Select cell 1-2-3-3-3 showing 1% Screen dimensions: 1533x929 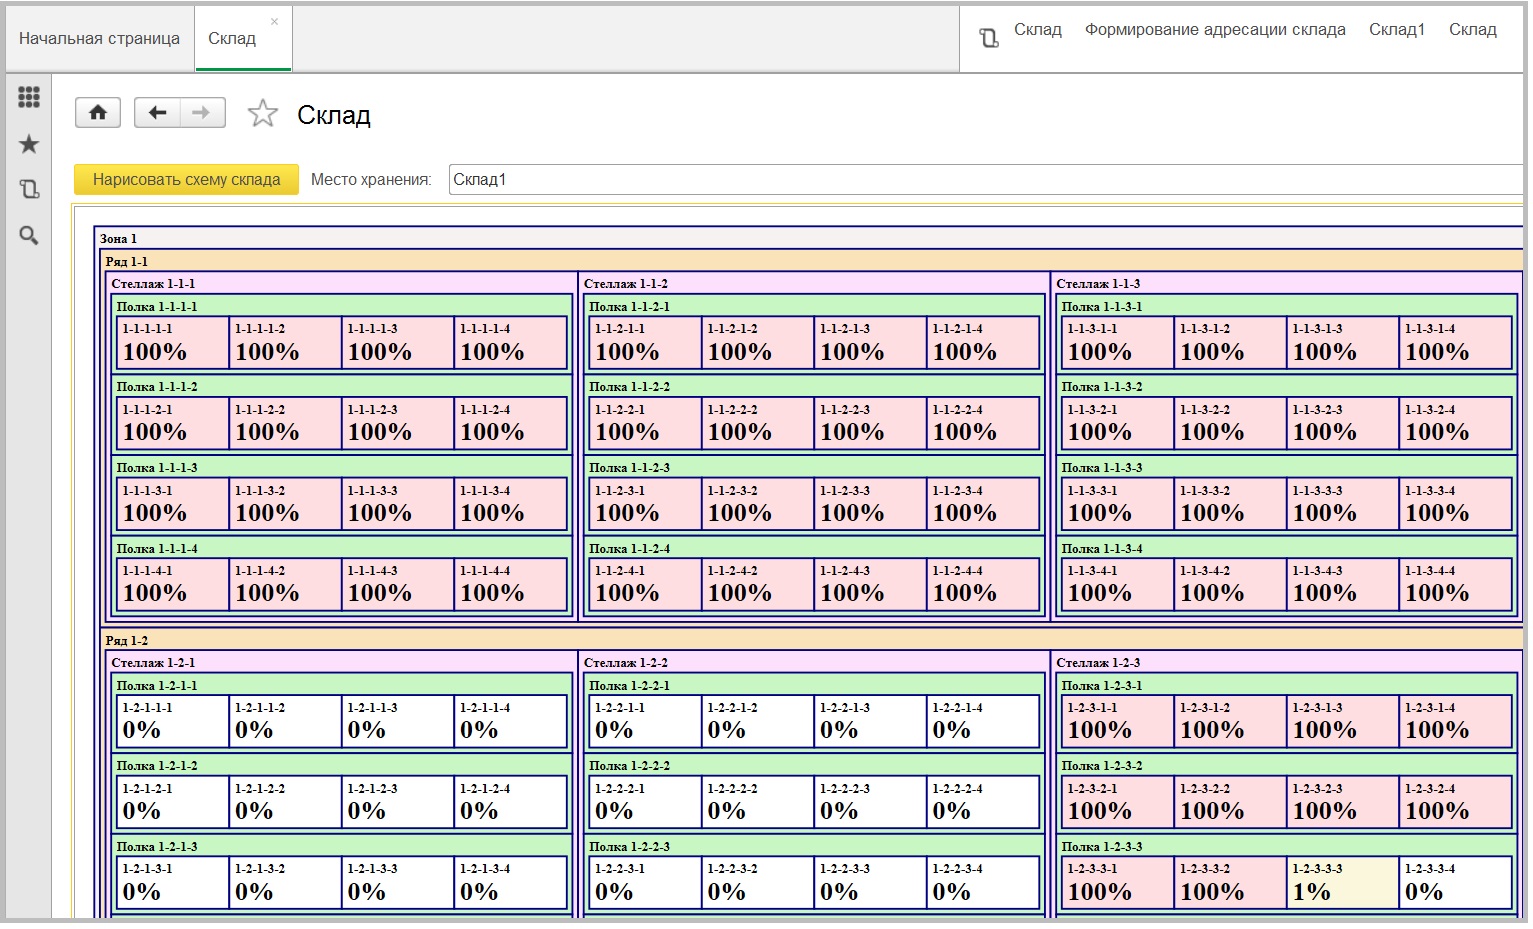1342,883
